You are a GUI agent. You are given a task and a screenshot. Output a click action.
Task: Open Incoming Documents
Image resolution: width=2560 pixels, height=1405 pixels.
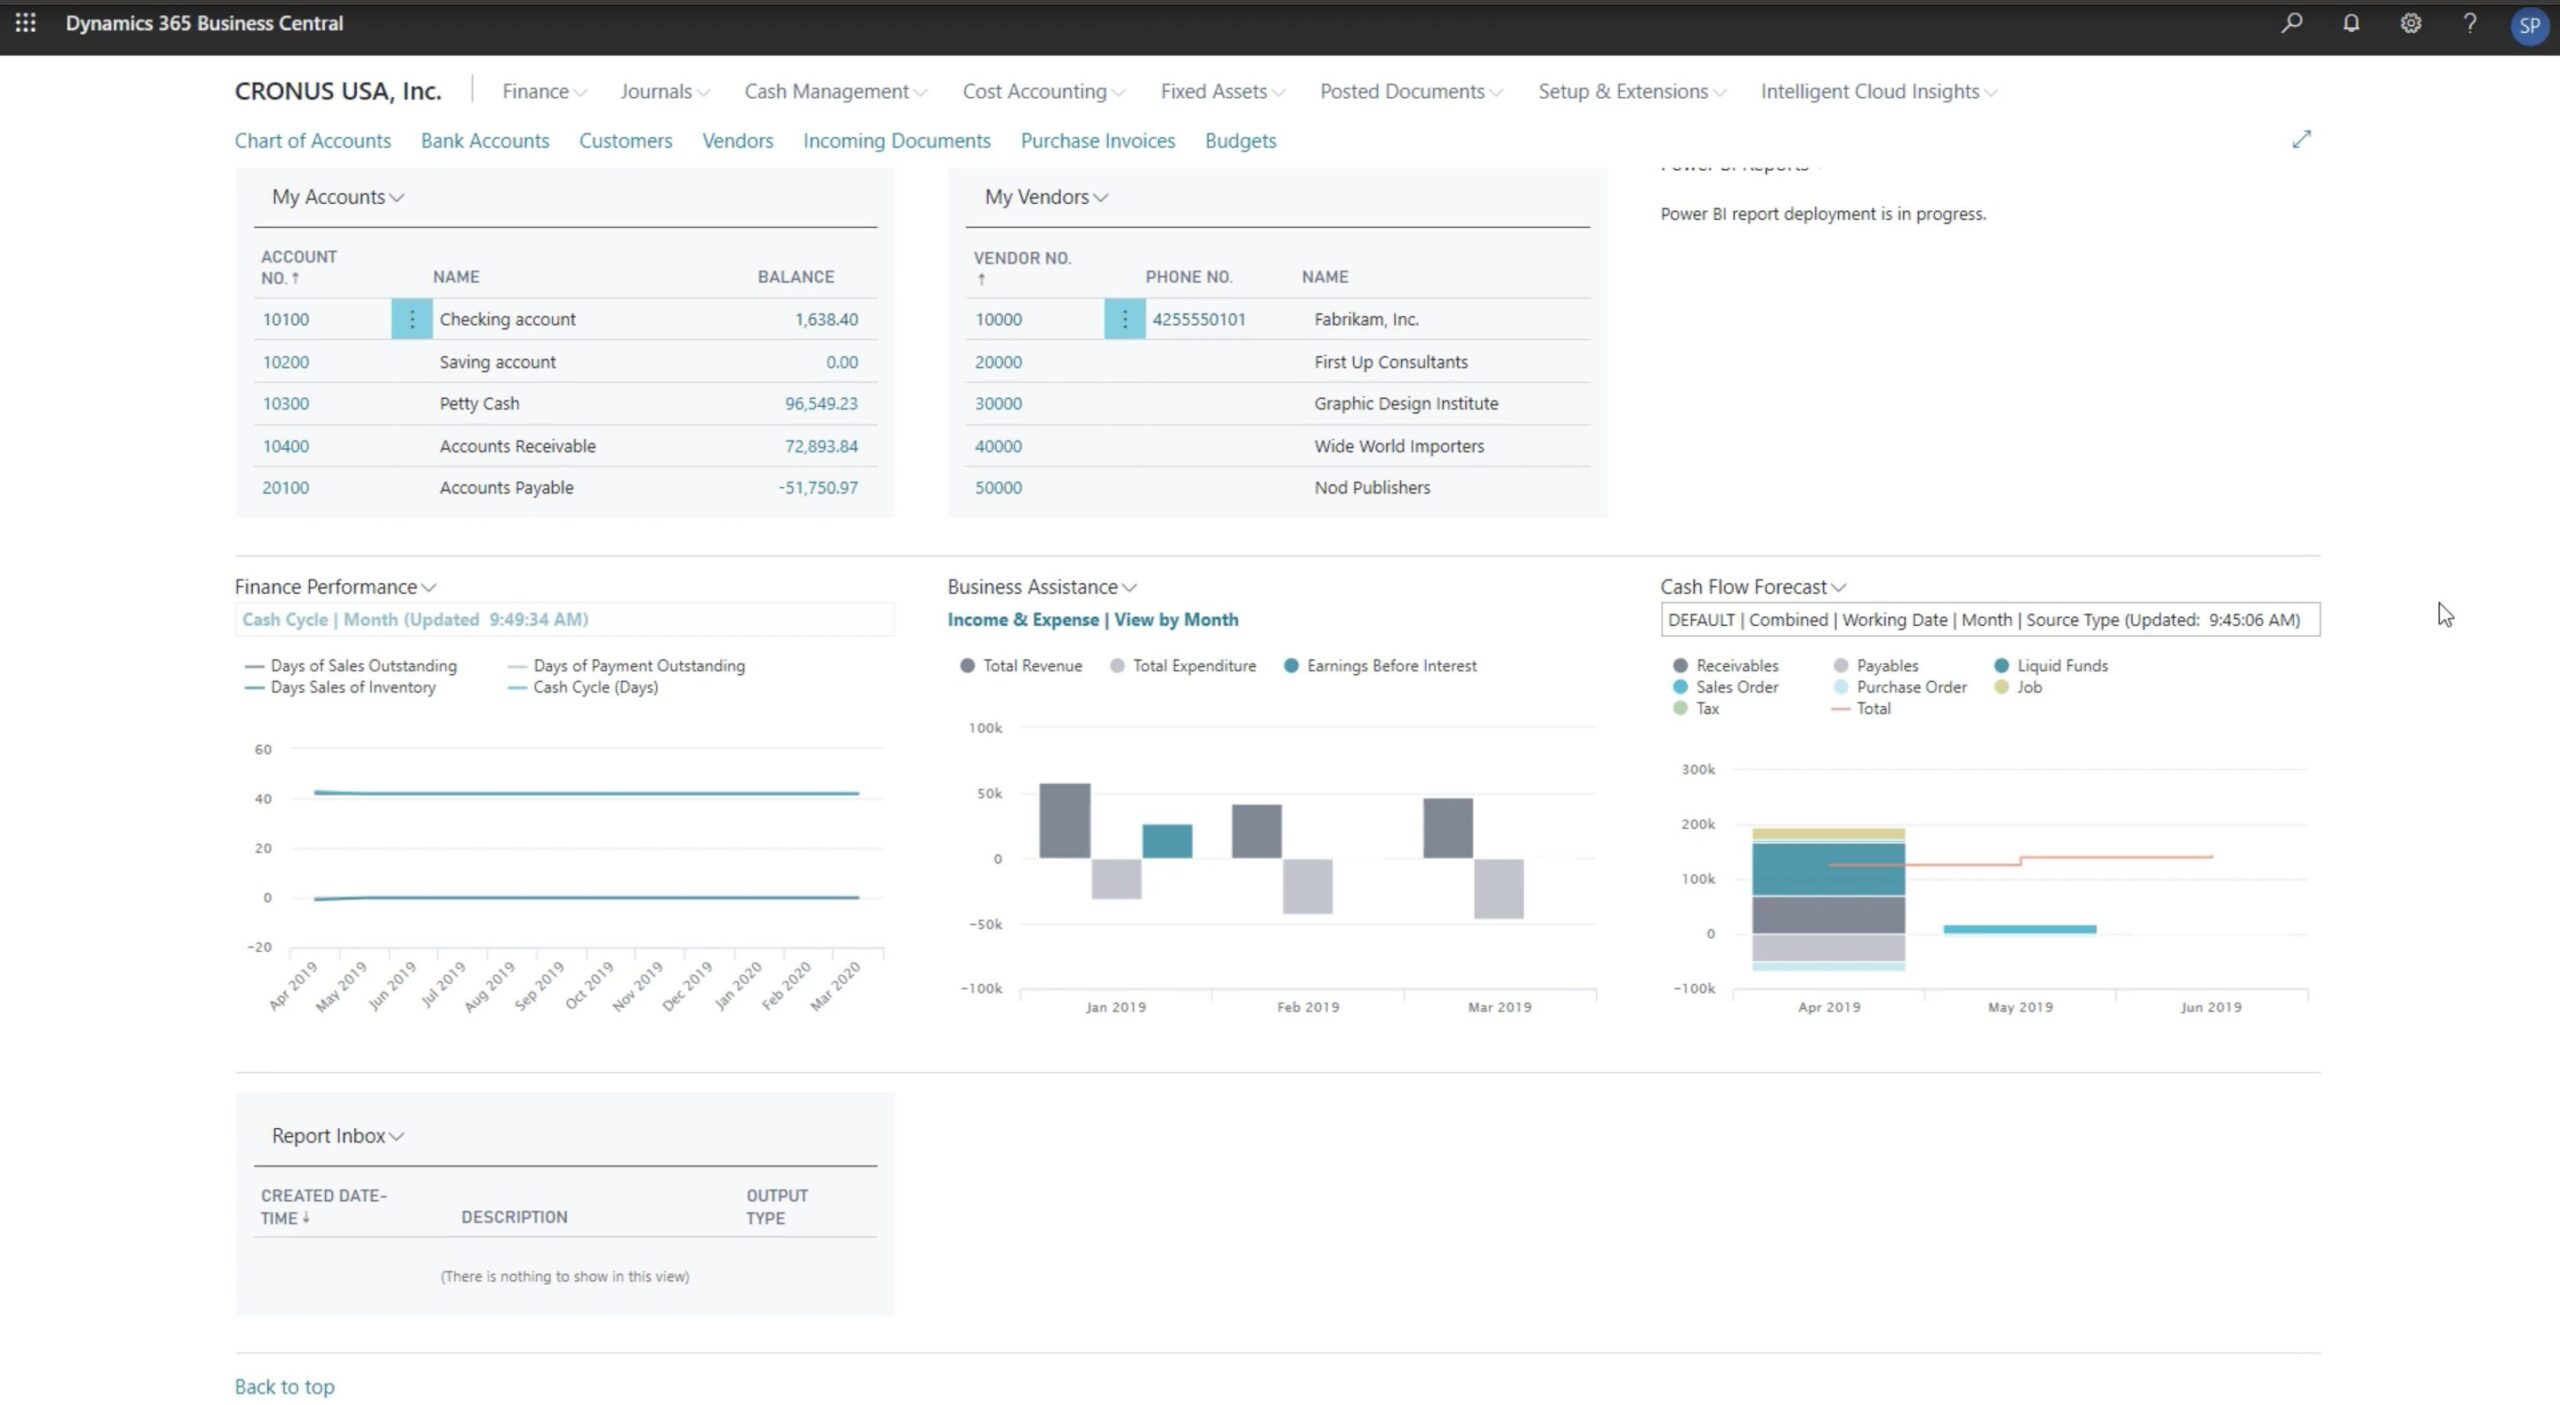coord(896,141)
